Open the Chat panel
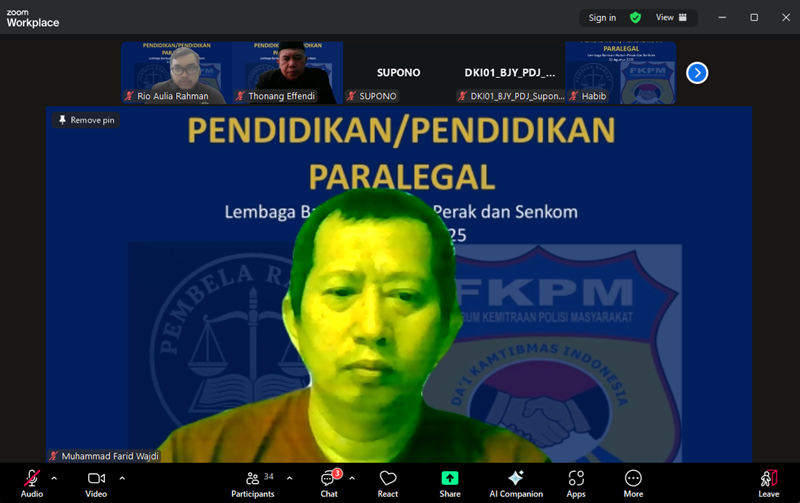This screenshot has width=800, height=503. [x=329, y=483]
